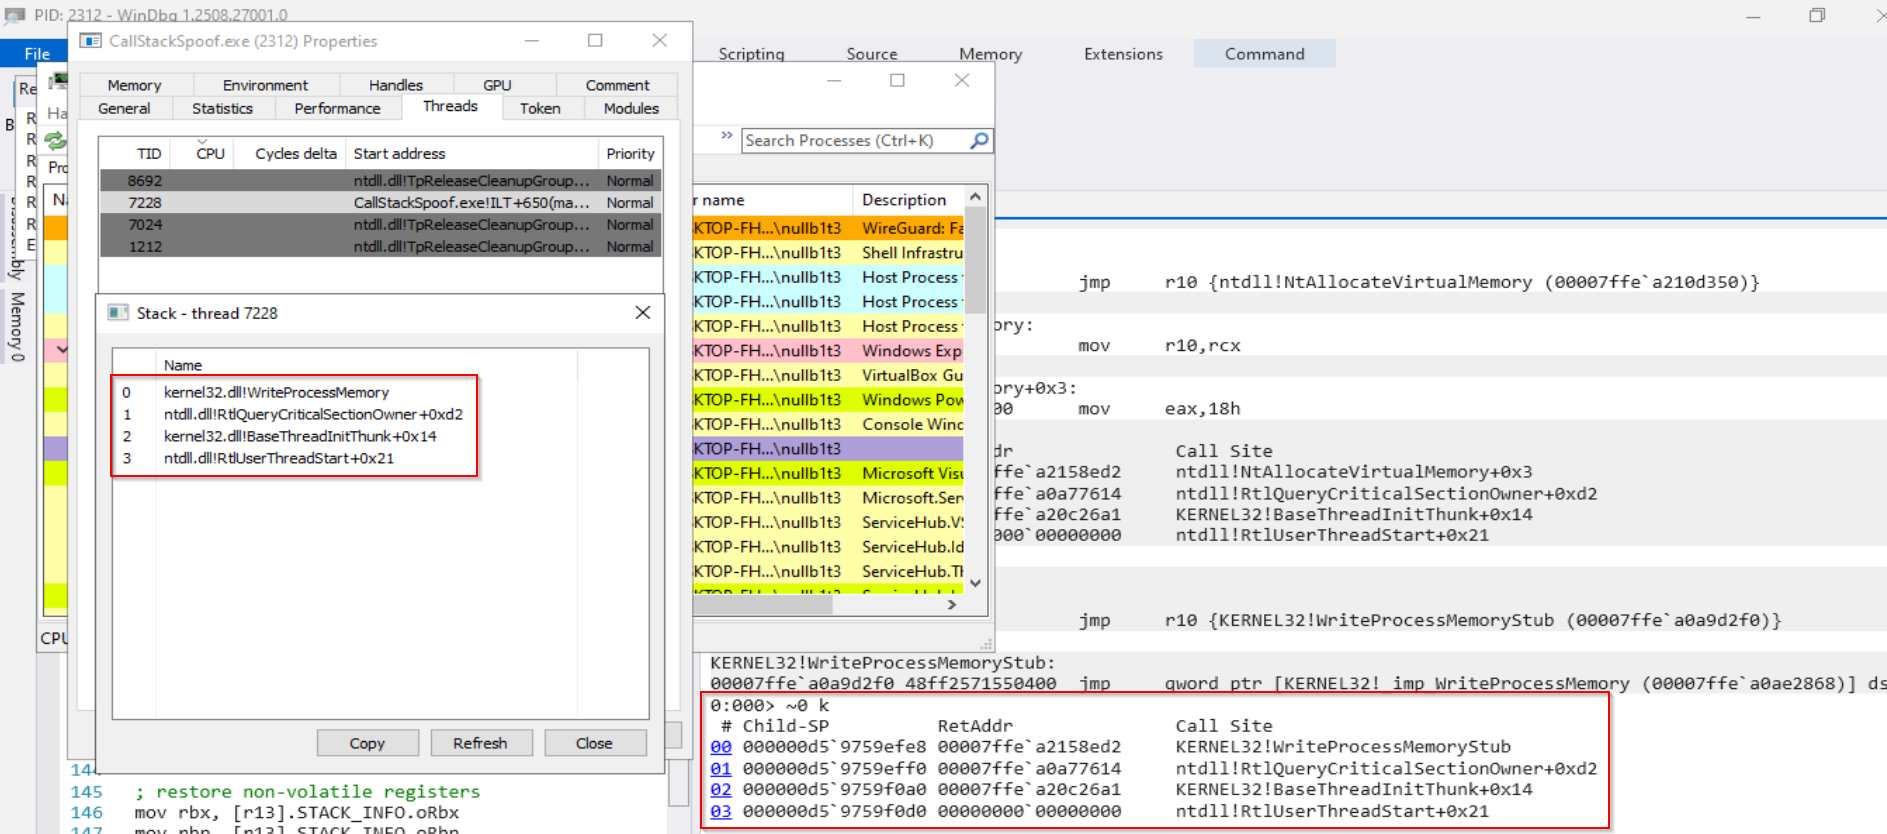This screenshot has width=1887, height=834.
Task: Click the Name column header in Stack dialog
Action: click(366, 365)
